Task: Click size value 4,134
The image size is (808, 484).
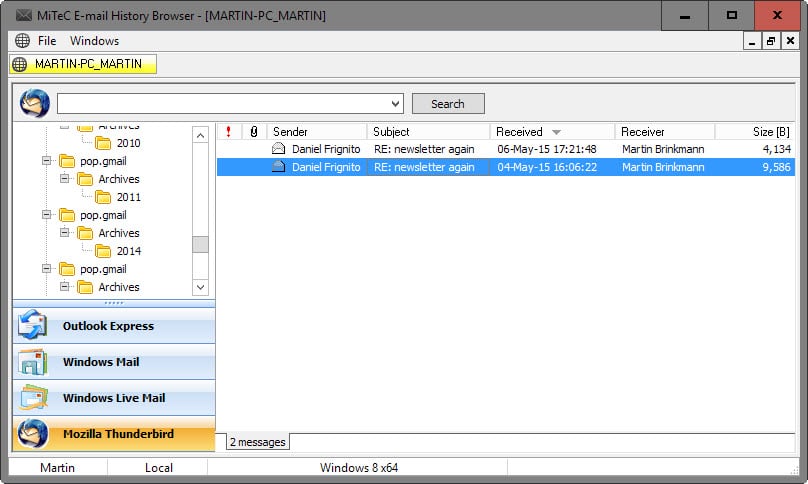Action: click(776, 149)
